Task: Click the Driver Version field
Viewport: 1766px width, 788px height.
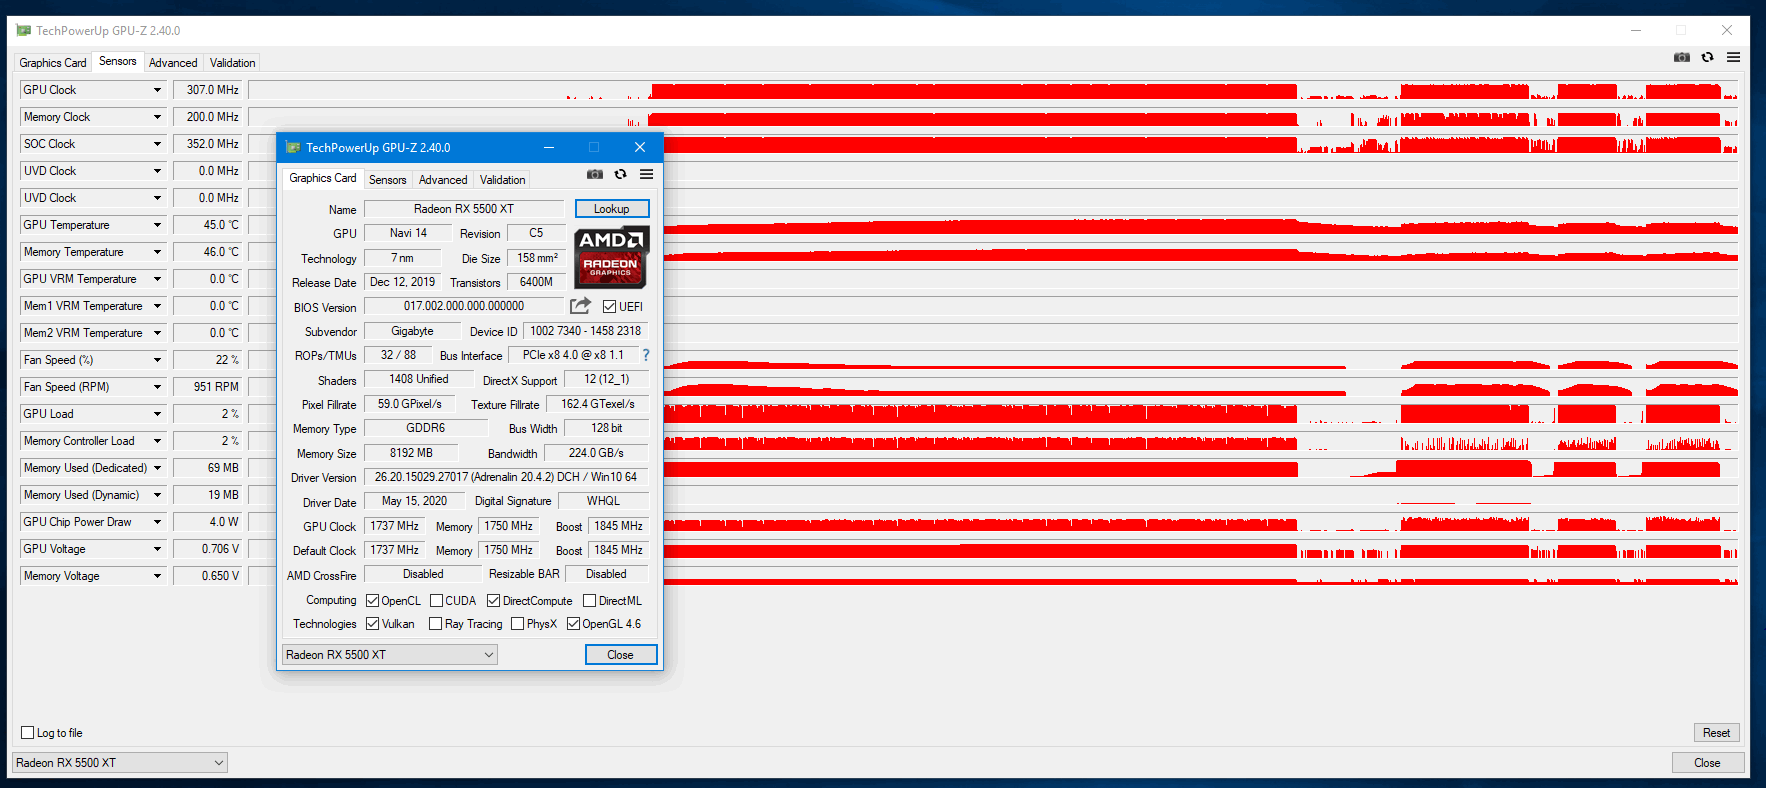Action: coord(506,477)
